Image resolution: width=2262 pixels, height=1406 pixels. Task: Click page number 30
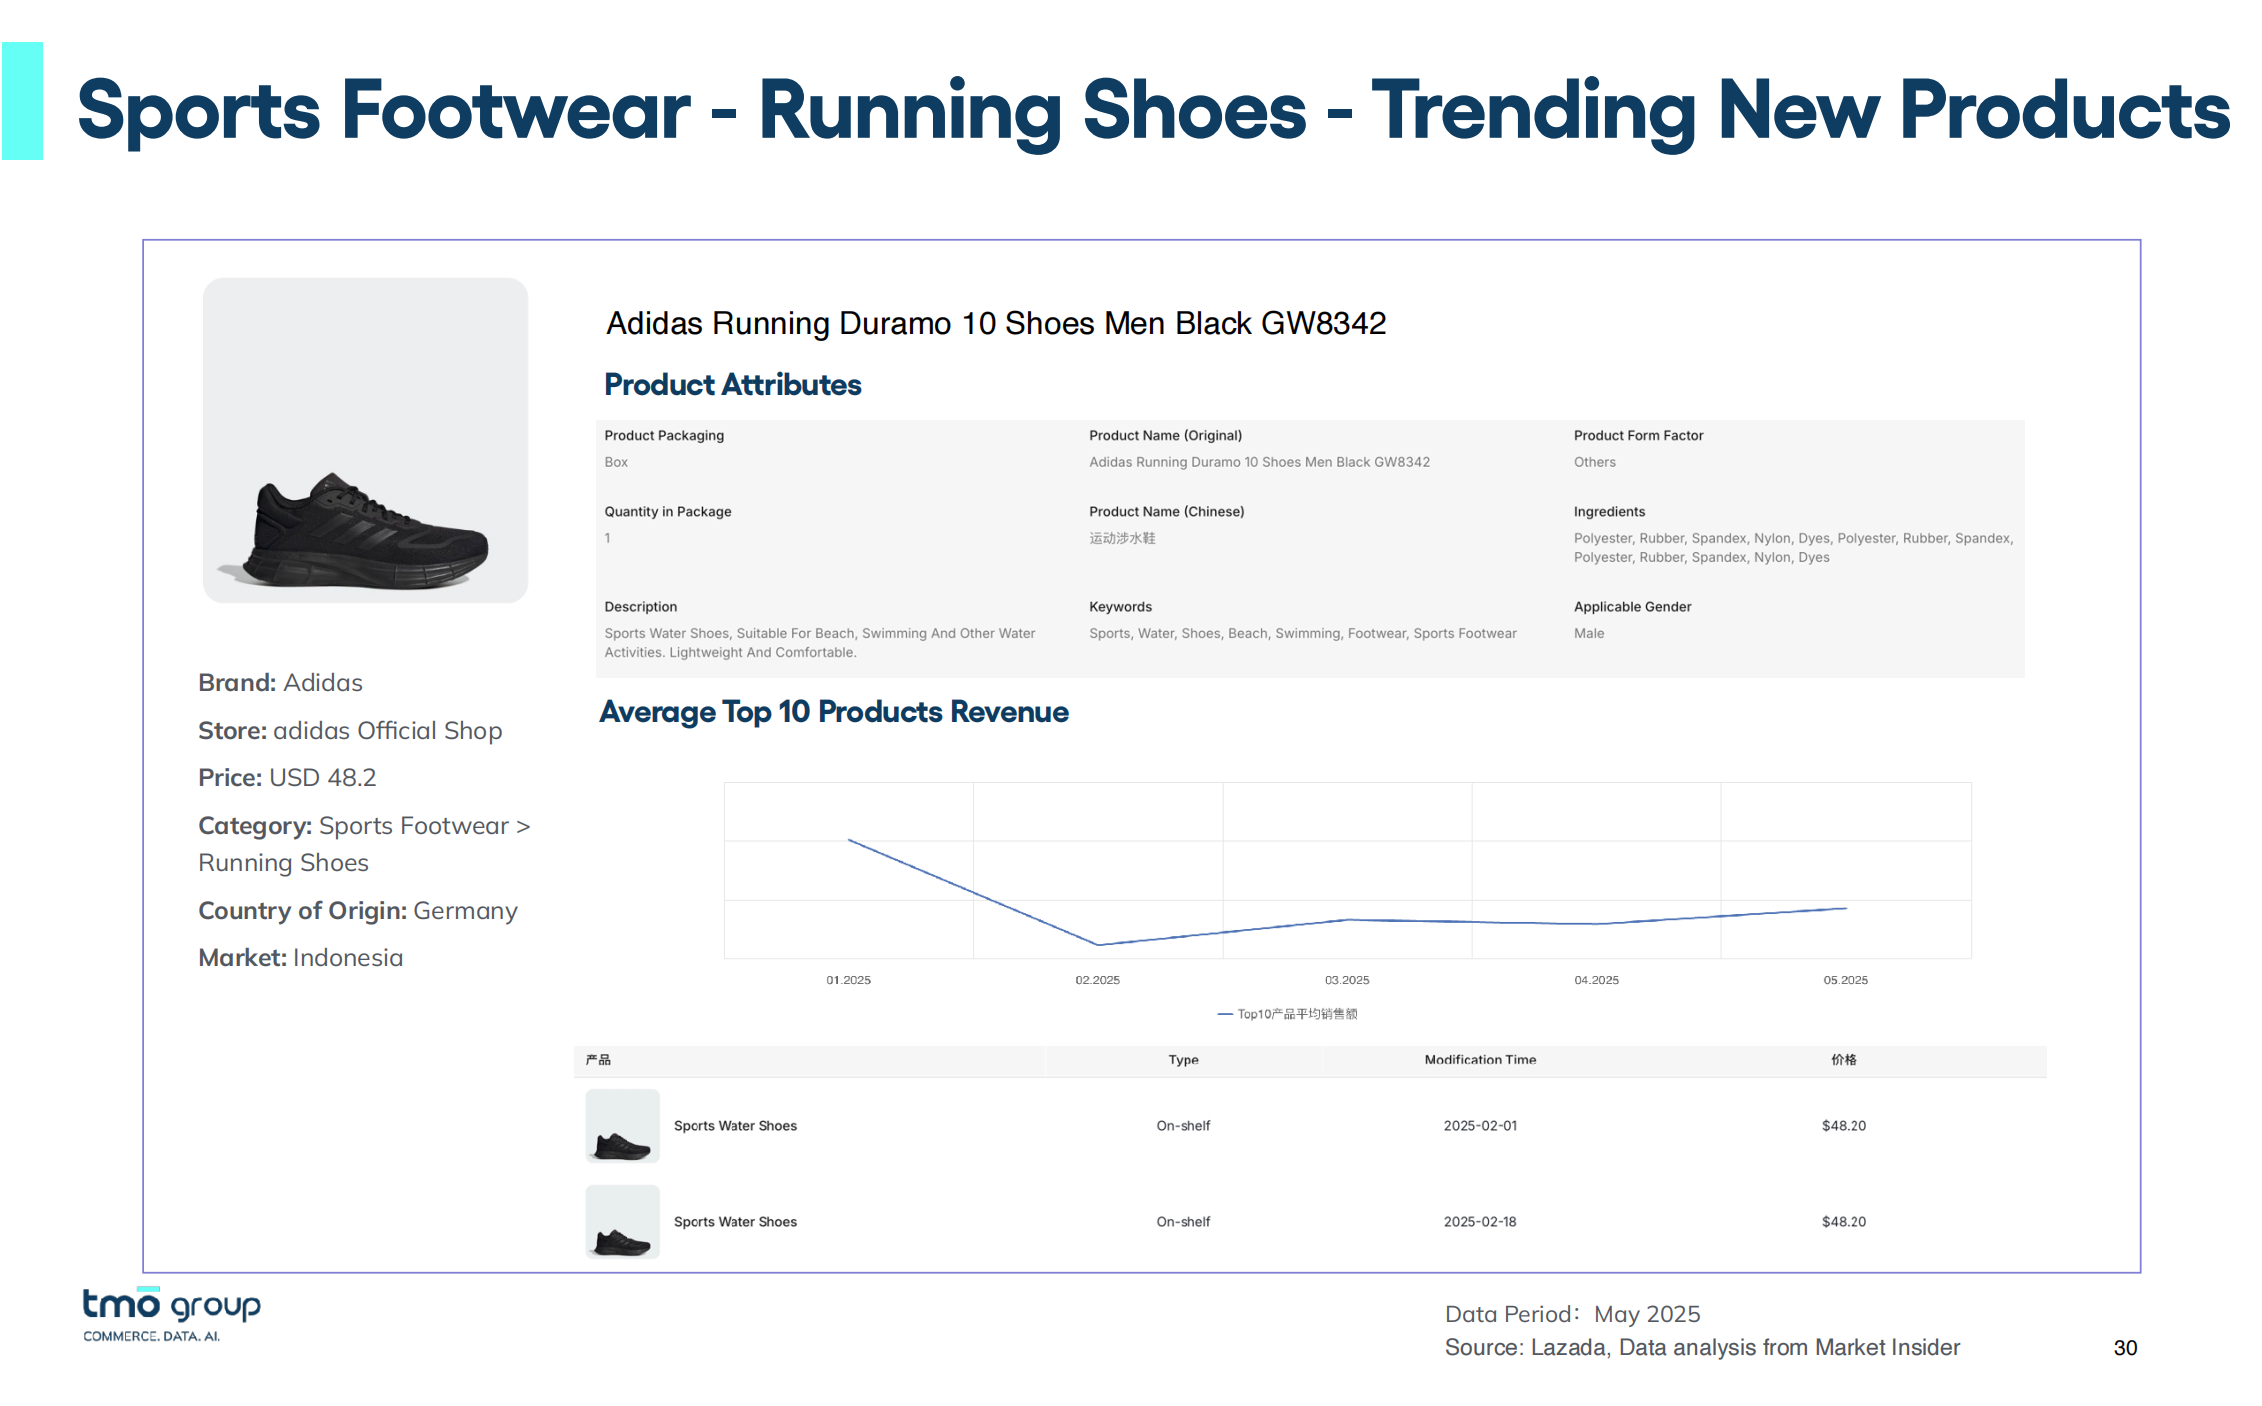2125,1348
